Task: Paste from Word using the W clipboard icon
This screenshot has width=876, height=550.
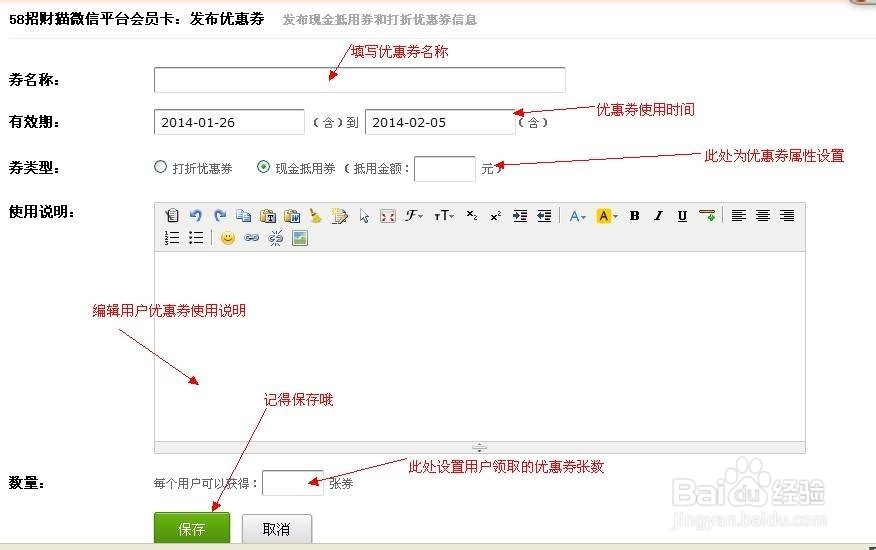Action: pyautogui.click(x=292, y=215)
